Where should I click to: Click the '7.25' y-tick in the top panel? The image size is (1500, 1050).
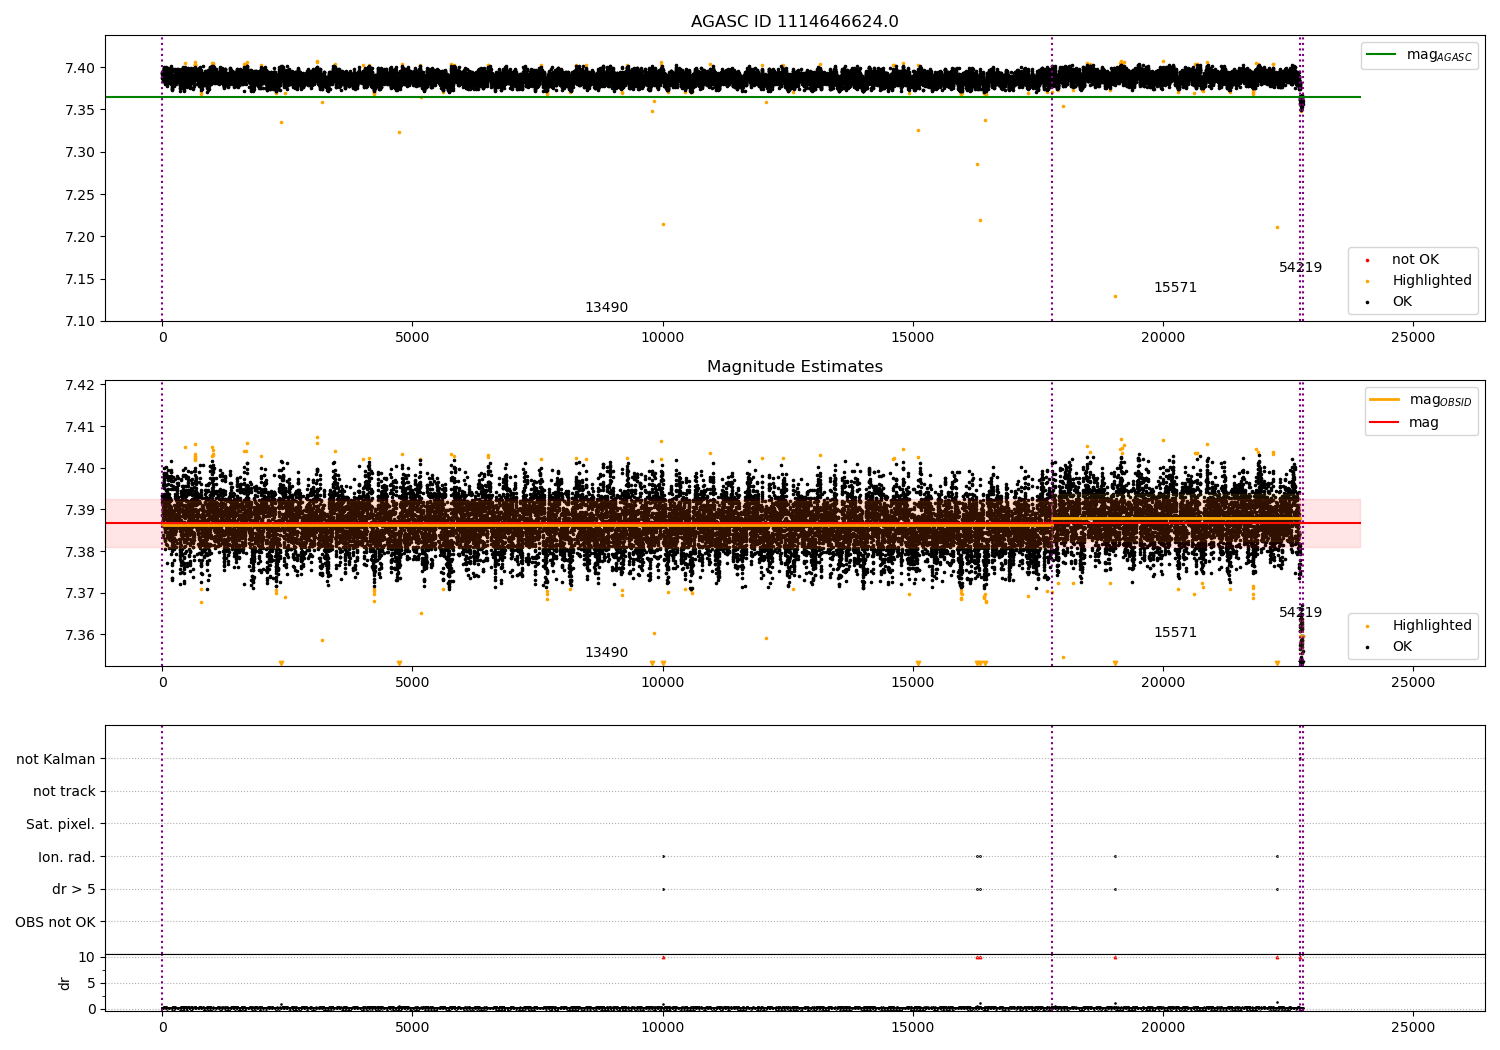pyautogui.click(x=80, y=195)
